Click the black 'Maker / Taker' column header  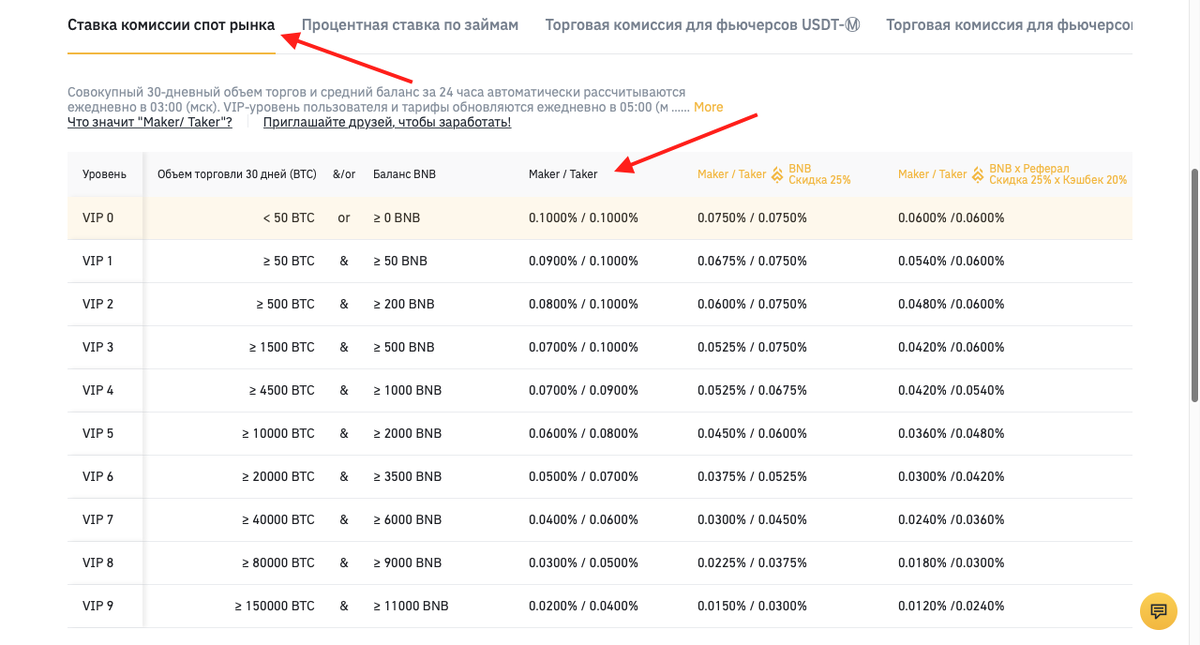563,174
